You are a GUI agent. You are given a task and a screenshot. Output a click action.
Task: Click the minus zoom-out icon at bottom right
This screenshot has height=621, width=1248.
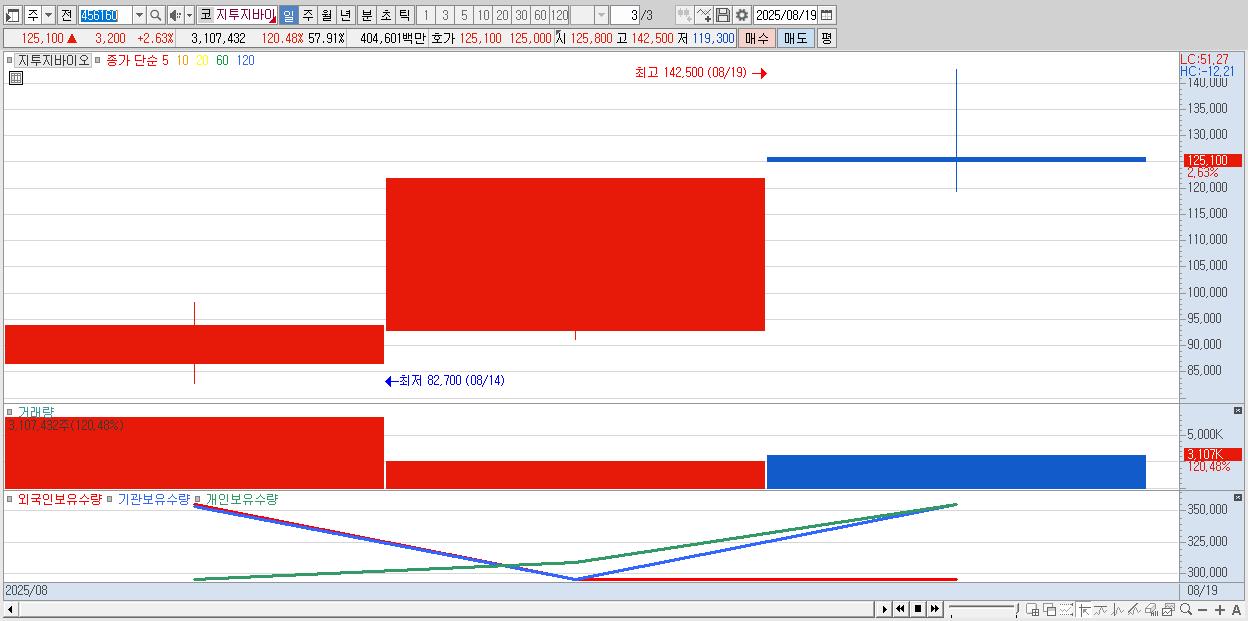(x=1202, y=610)
